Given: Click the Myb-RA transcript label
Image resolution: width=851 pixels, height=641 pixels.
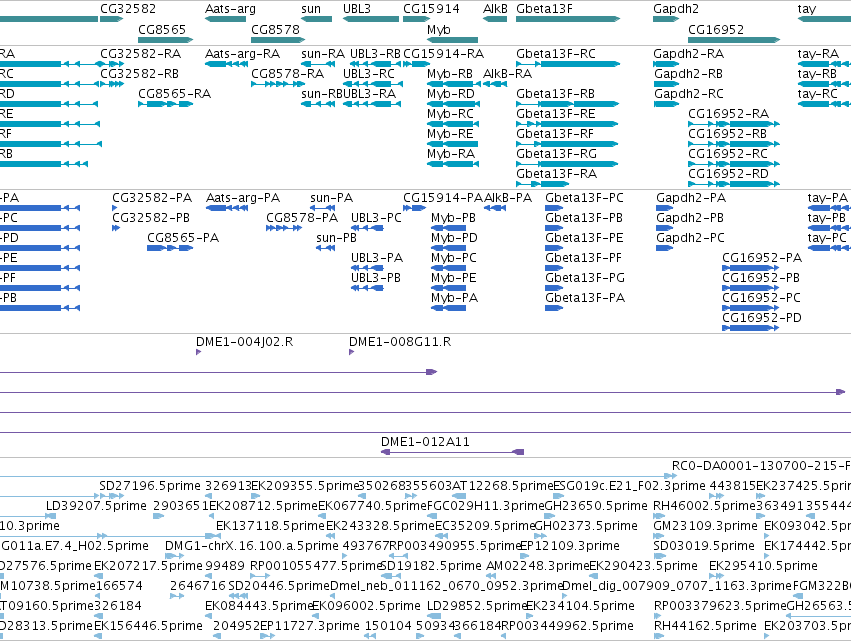Looking at the screenshot, I should coord(451,154).
